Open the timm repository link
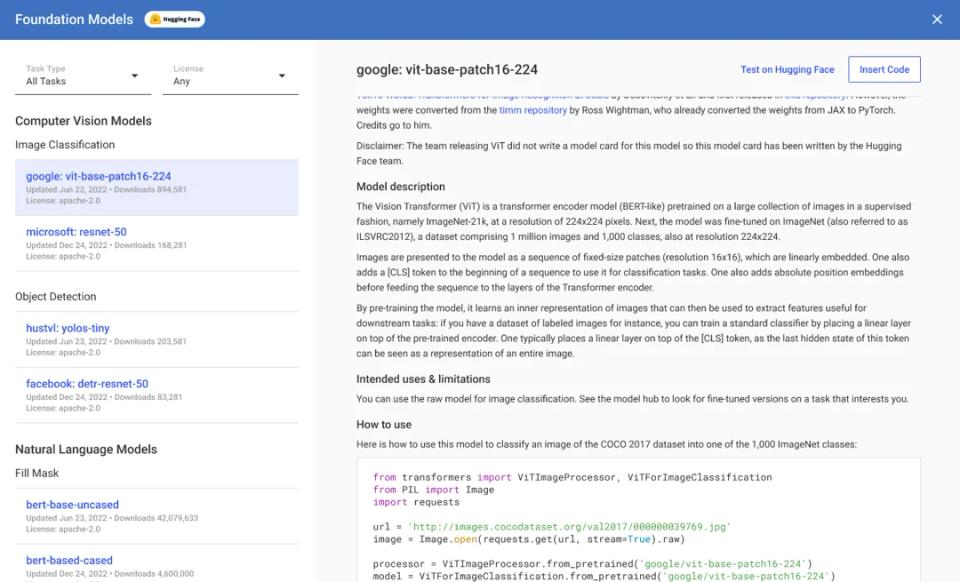The width and height of the screenshot is (960, 582). (x=533, y=110)
